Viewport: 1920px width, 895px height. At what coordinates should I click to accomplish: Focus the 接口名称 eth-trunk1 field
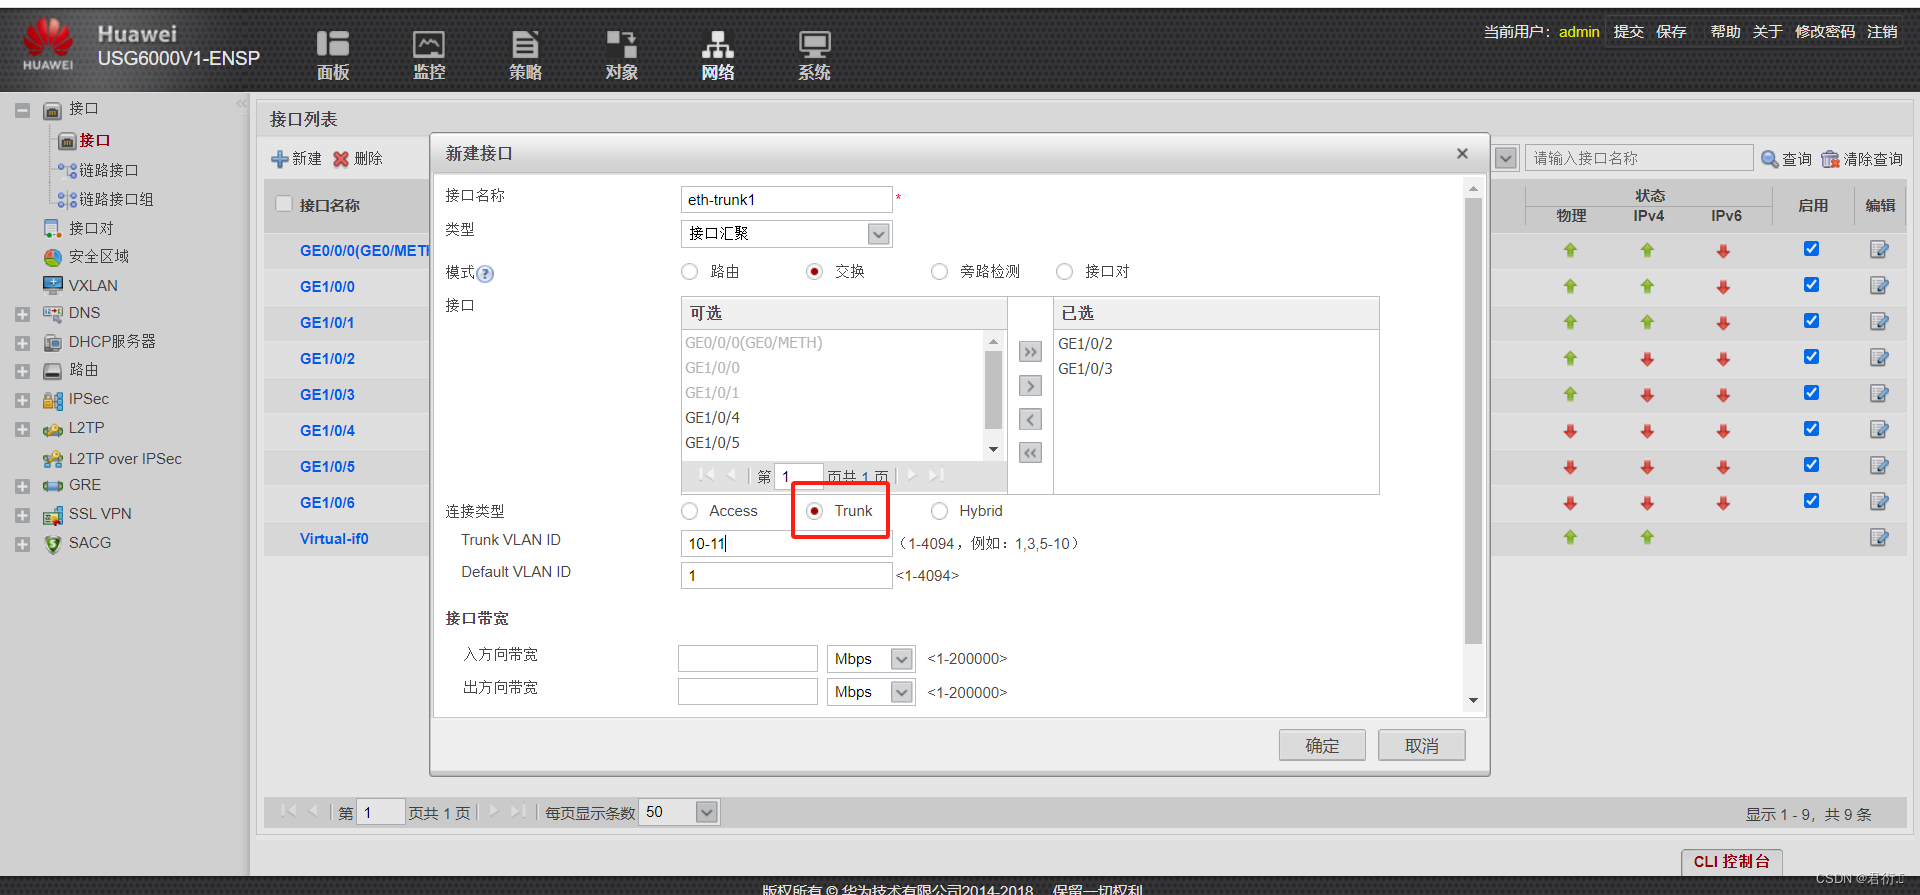click(x=786, y=200)
